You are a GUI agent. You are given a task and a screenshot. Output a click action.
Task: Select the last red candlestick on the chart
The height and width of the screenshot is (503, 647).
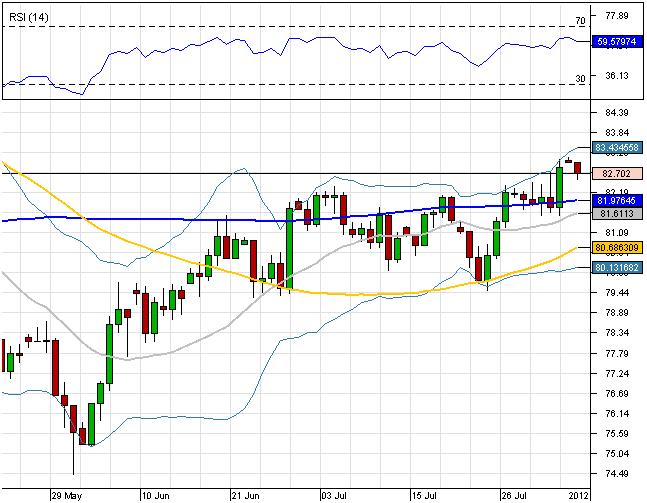tap(578, 168)
